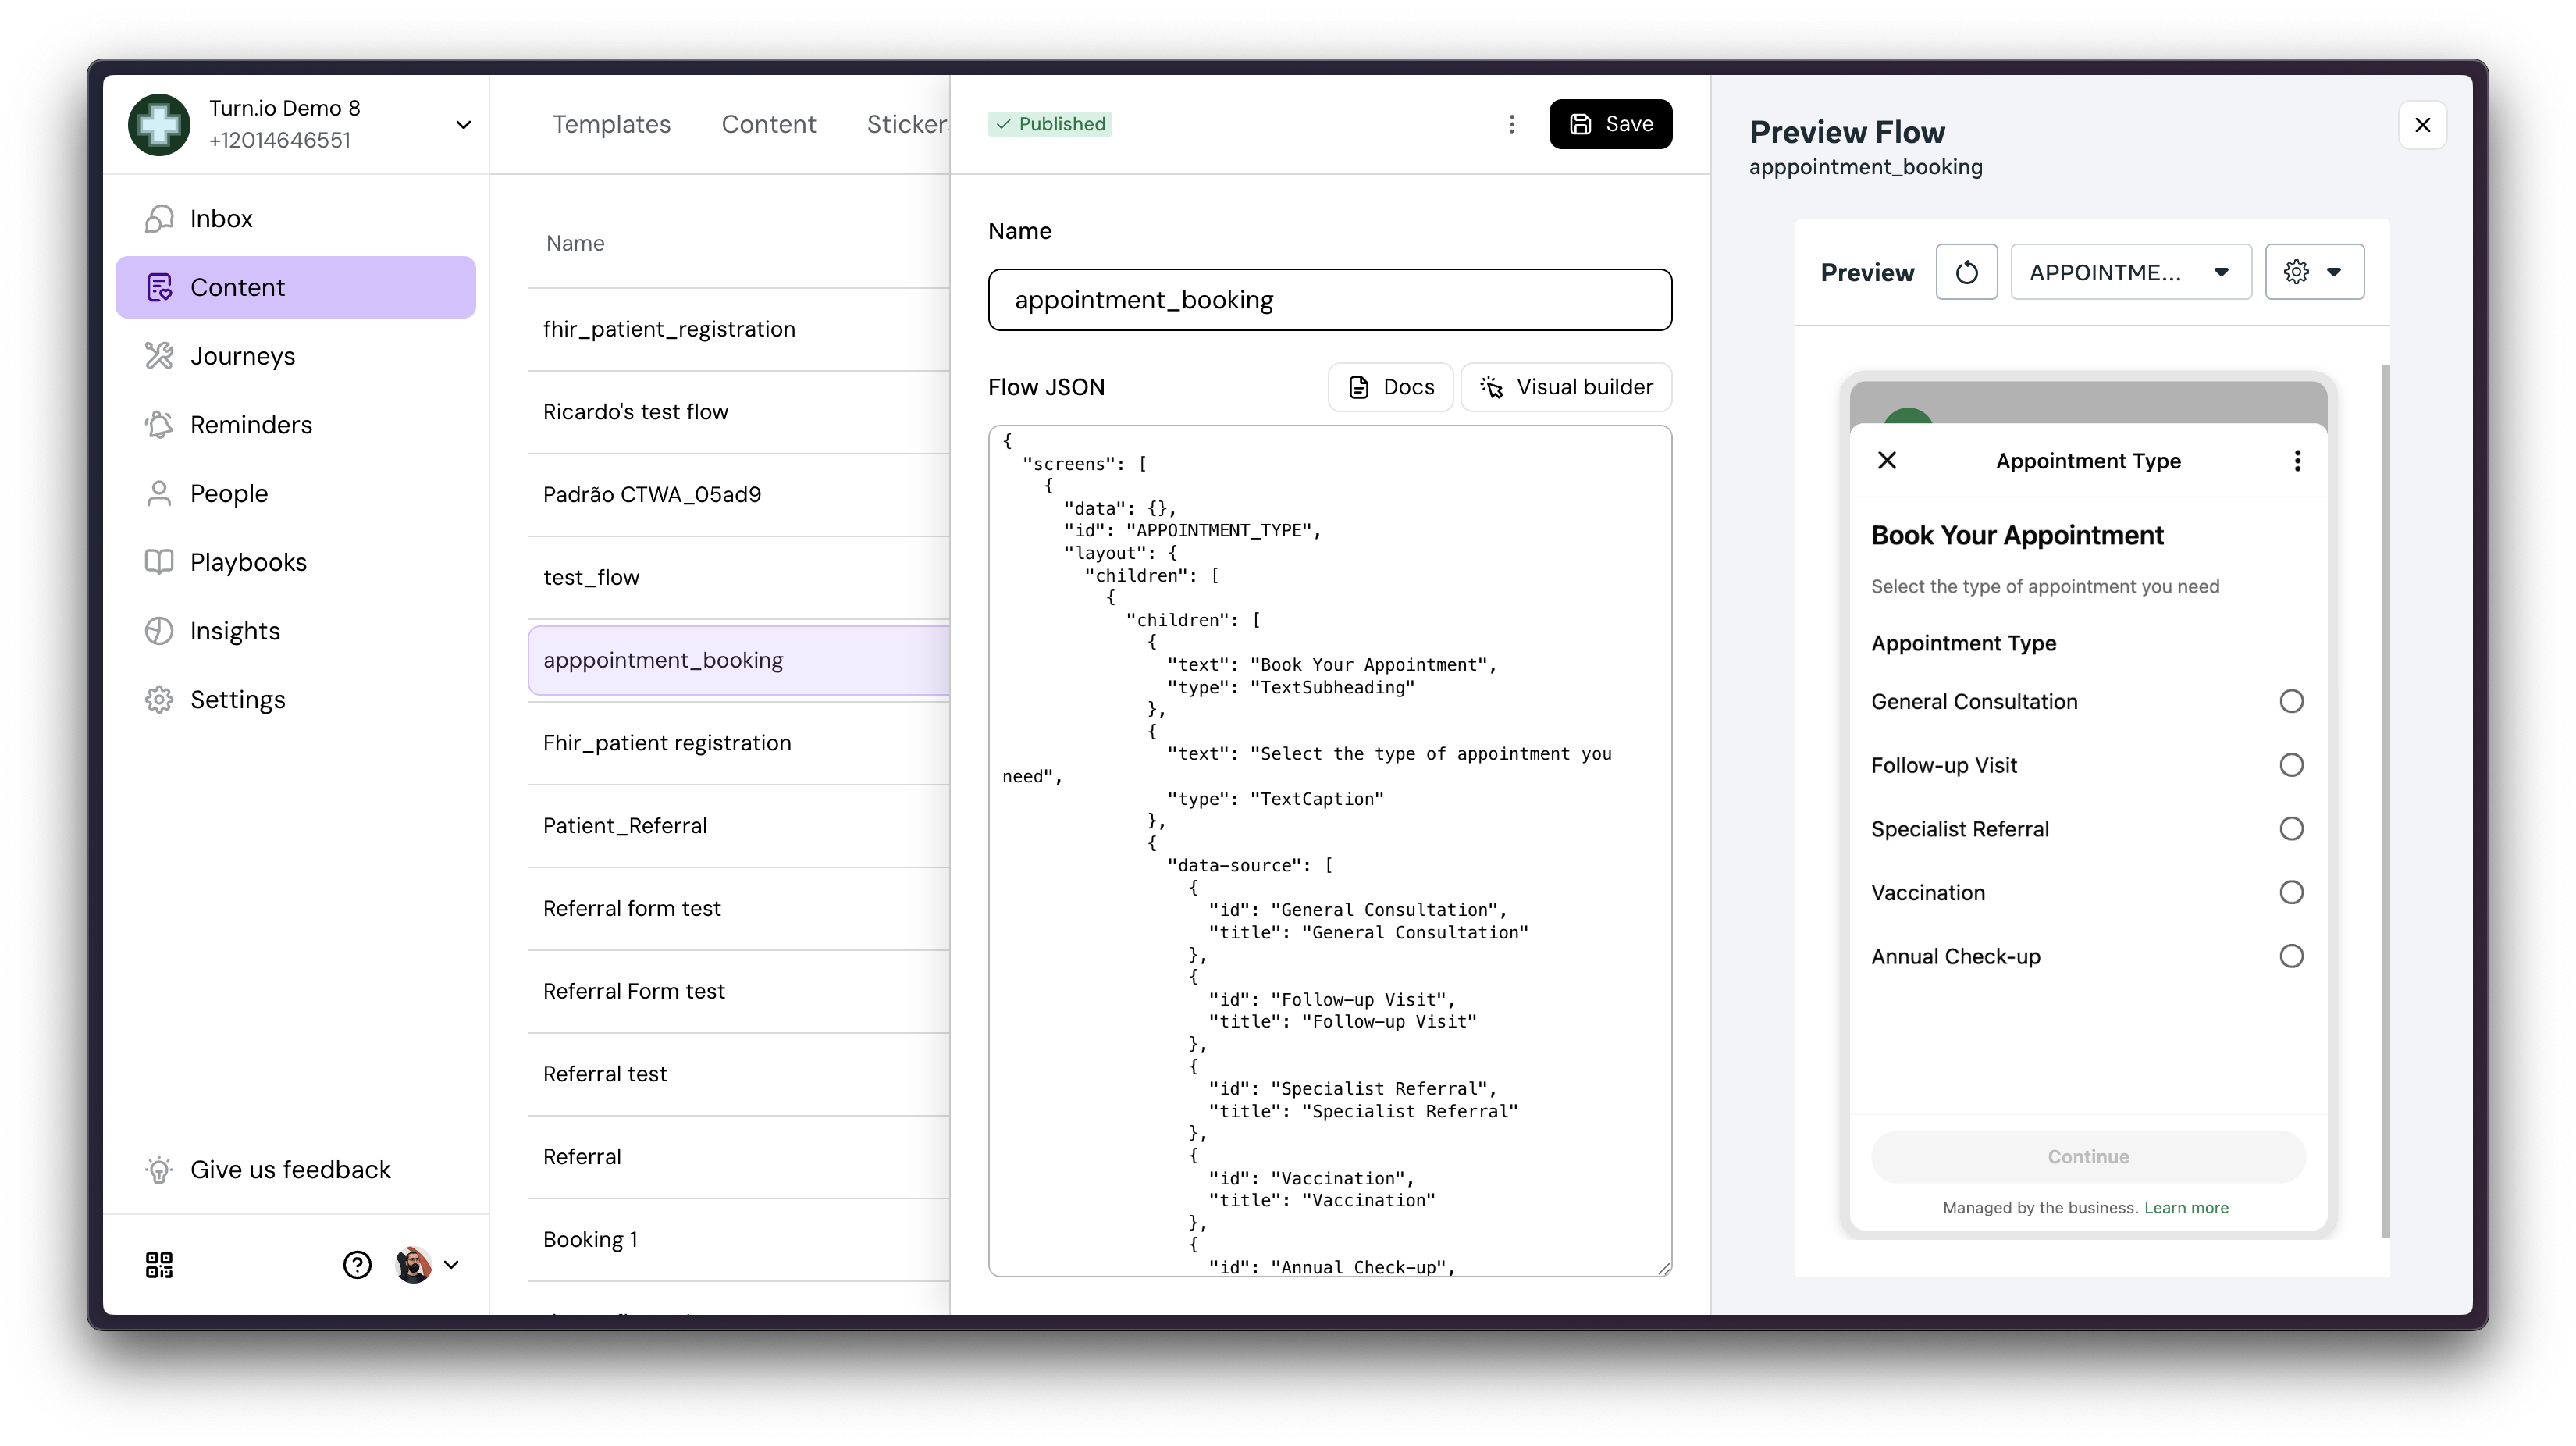The image size is (2576, 1446).
Task: Expand the APPOINTME... screen selector dropdown
Action: [2130, 272]
